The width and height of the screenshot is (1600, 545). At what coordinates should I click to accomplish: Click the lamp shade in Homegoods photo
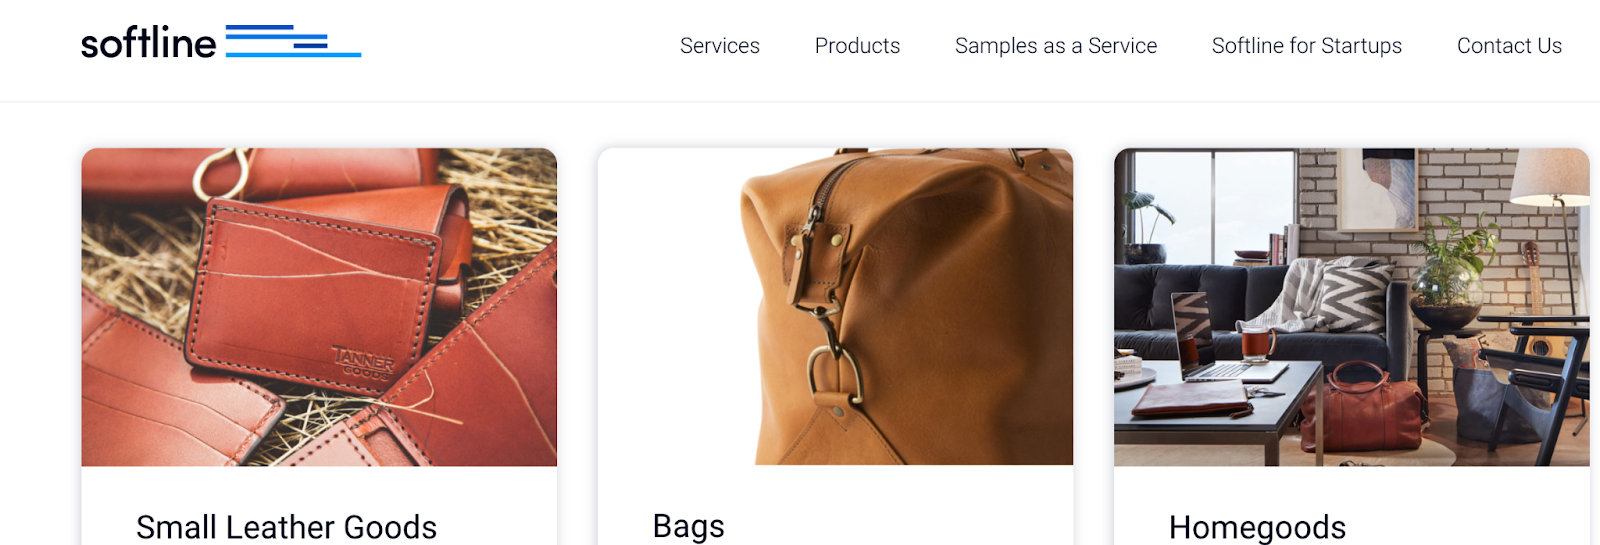coord(1550,178)
